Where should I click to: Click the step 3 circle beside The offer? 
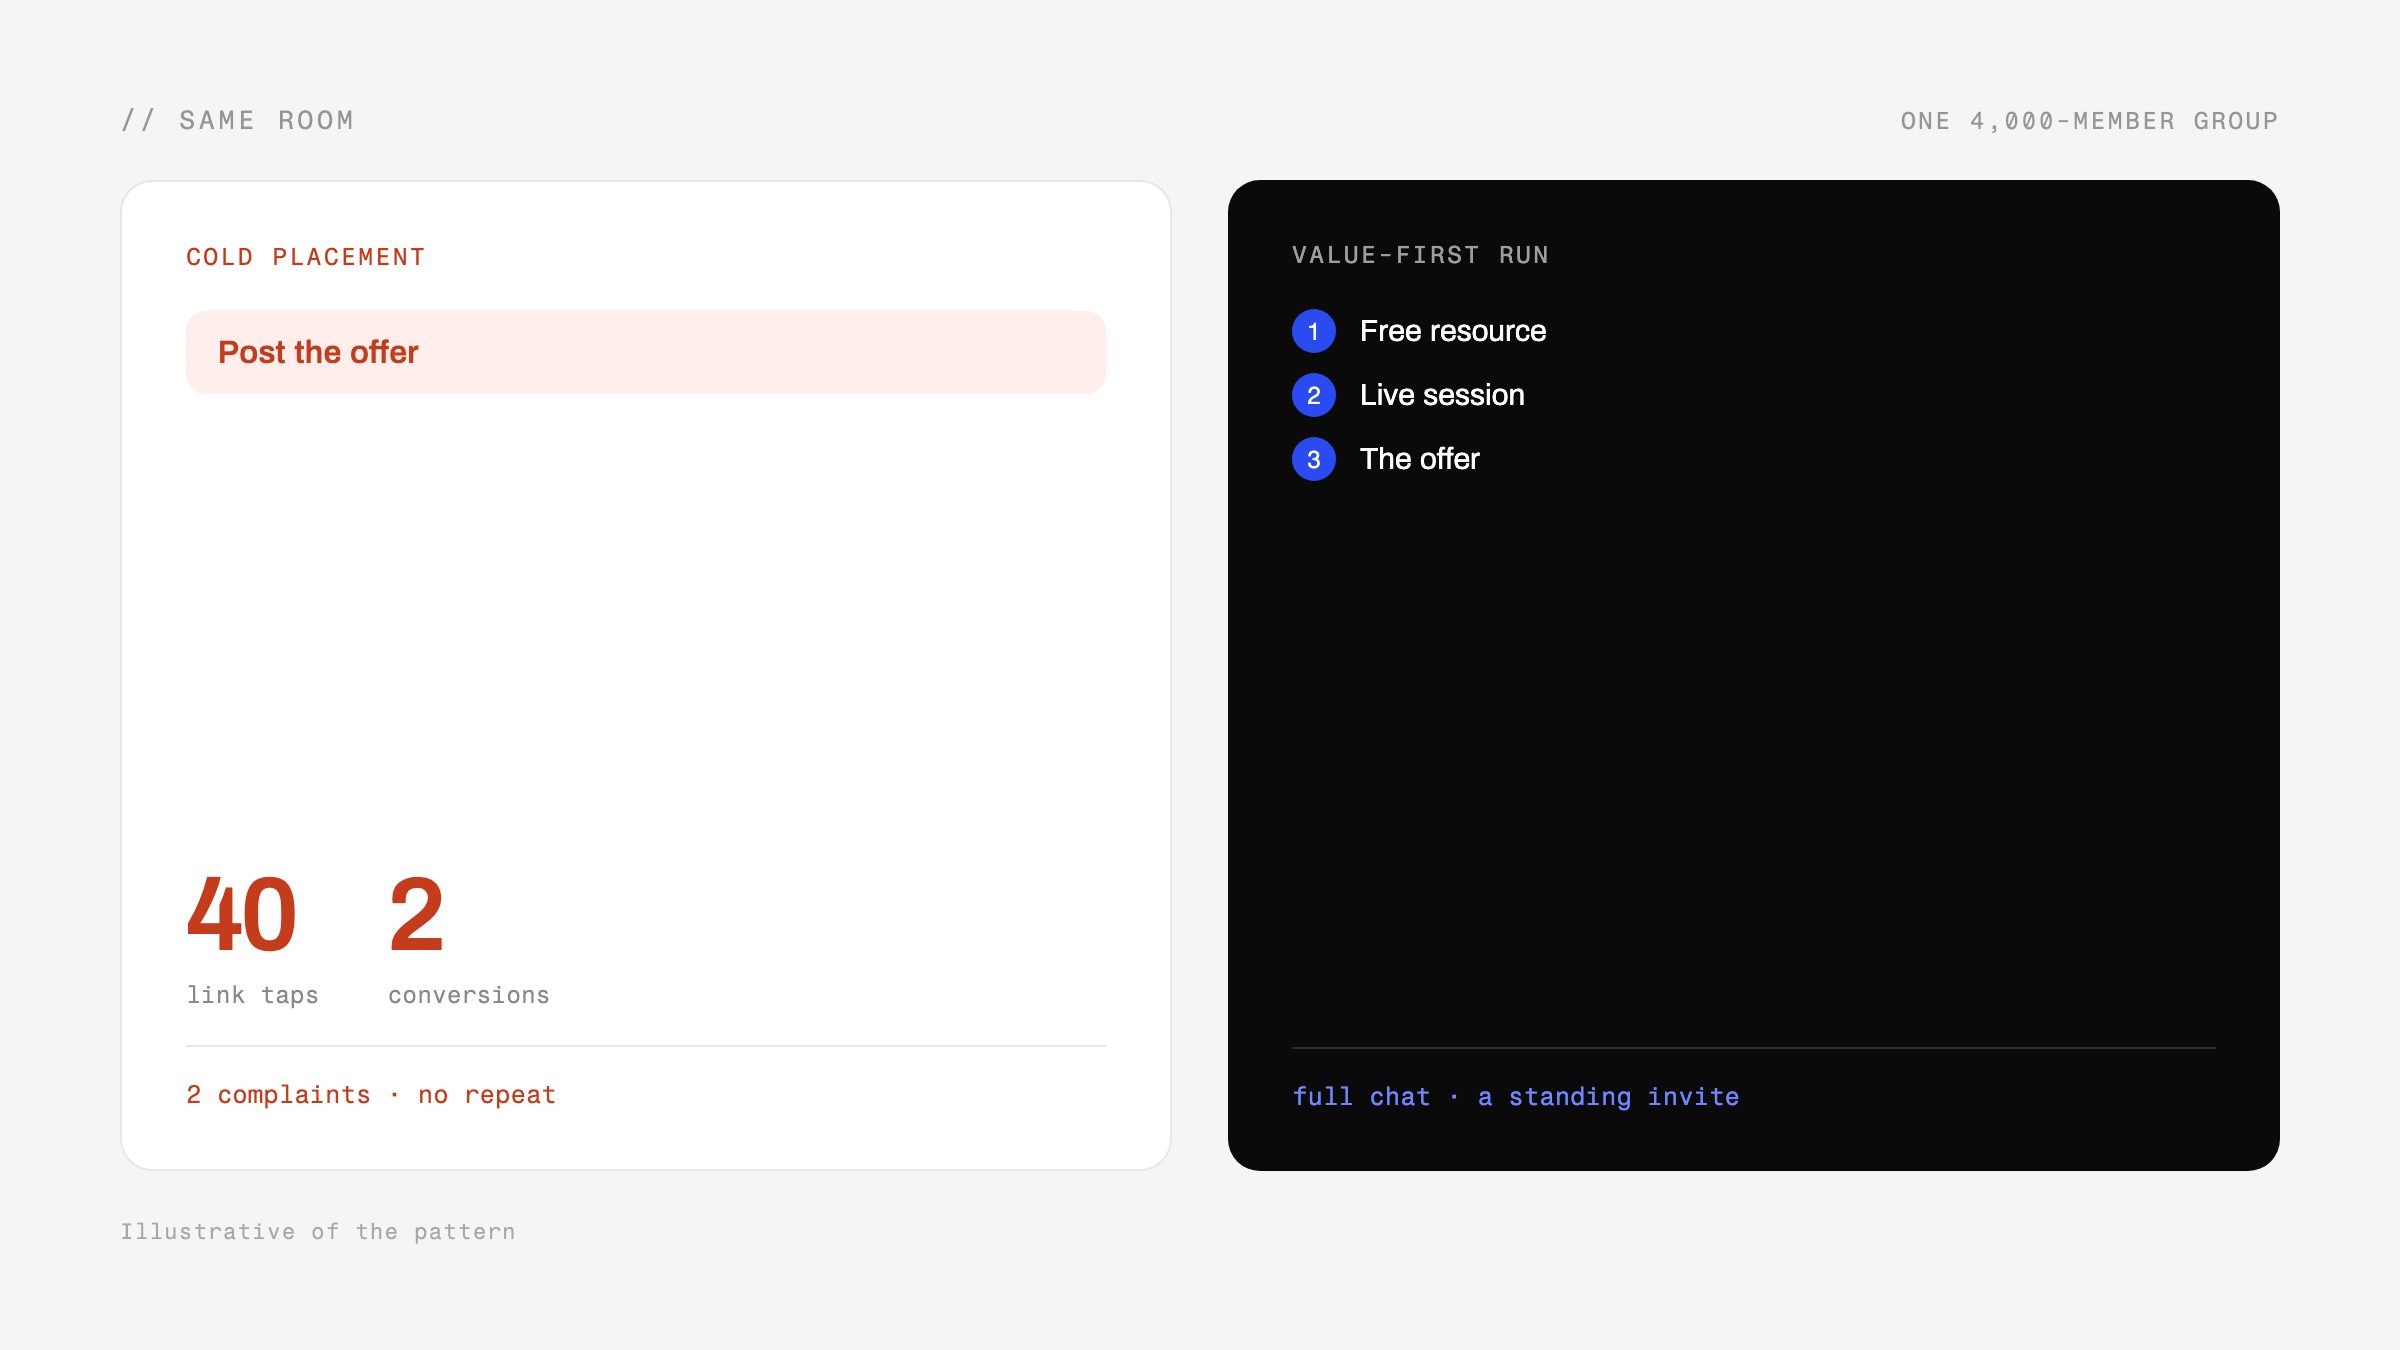(x=1314, y=459)
